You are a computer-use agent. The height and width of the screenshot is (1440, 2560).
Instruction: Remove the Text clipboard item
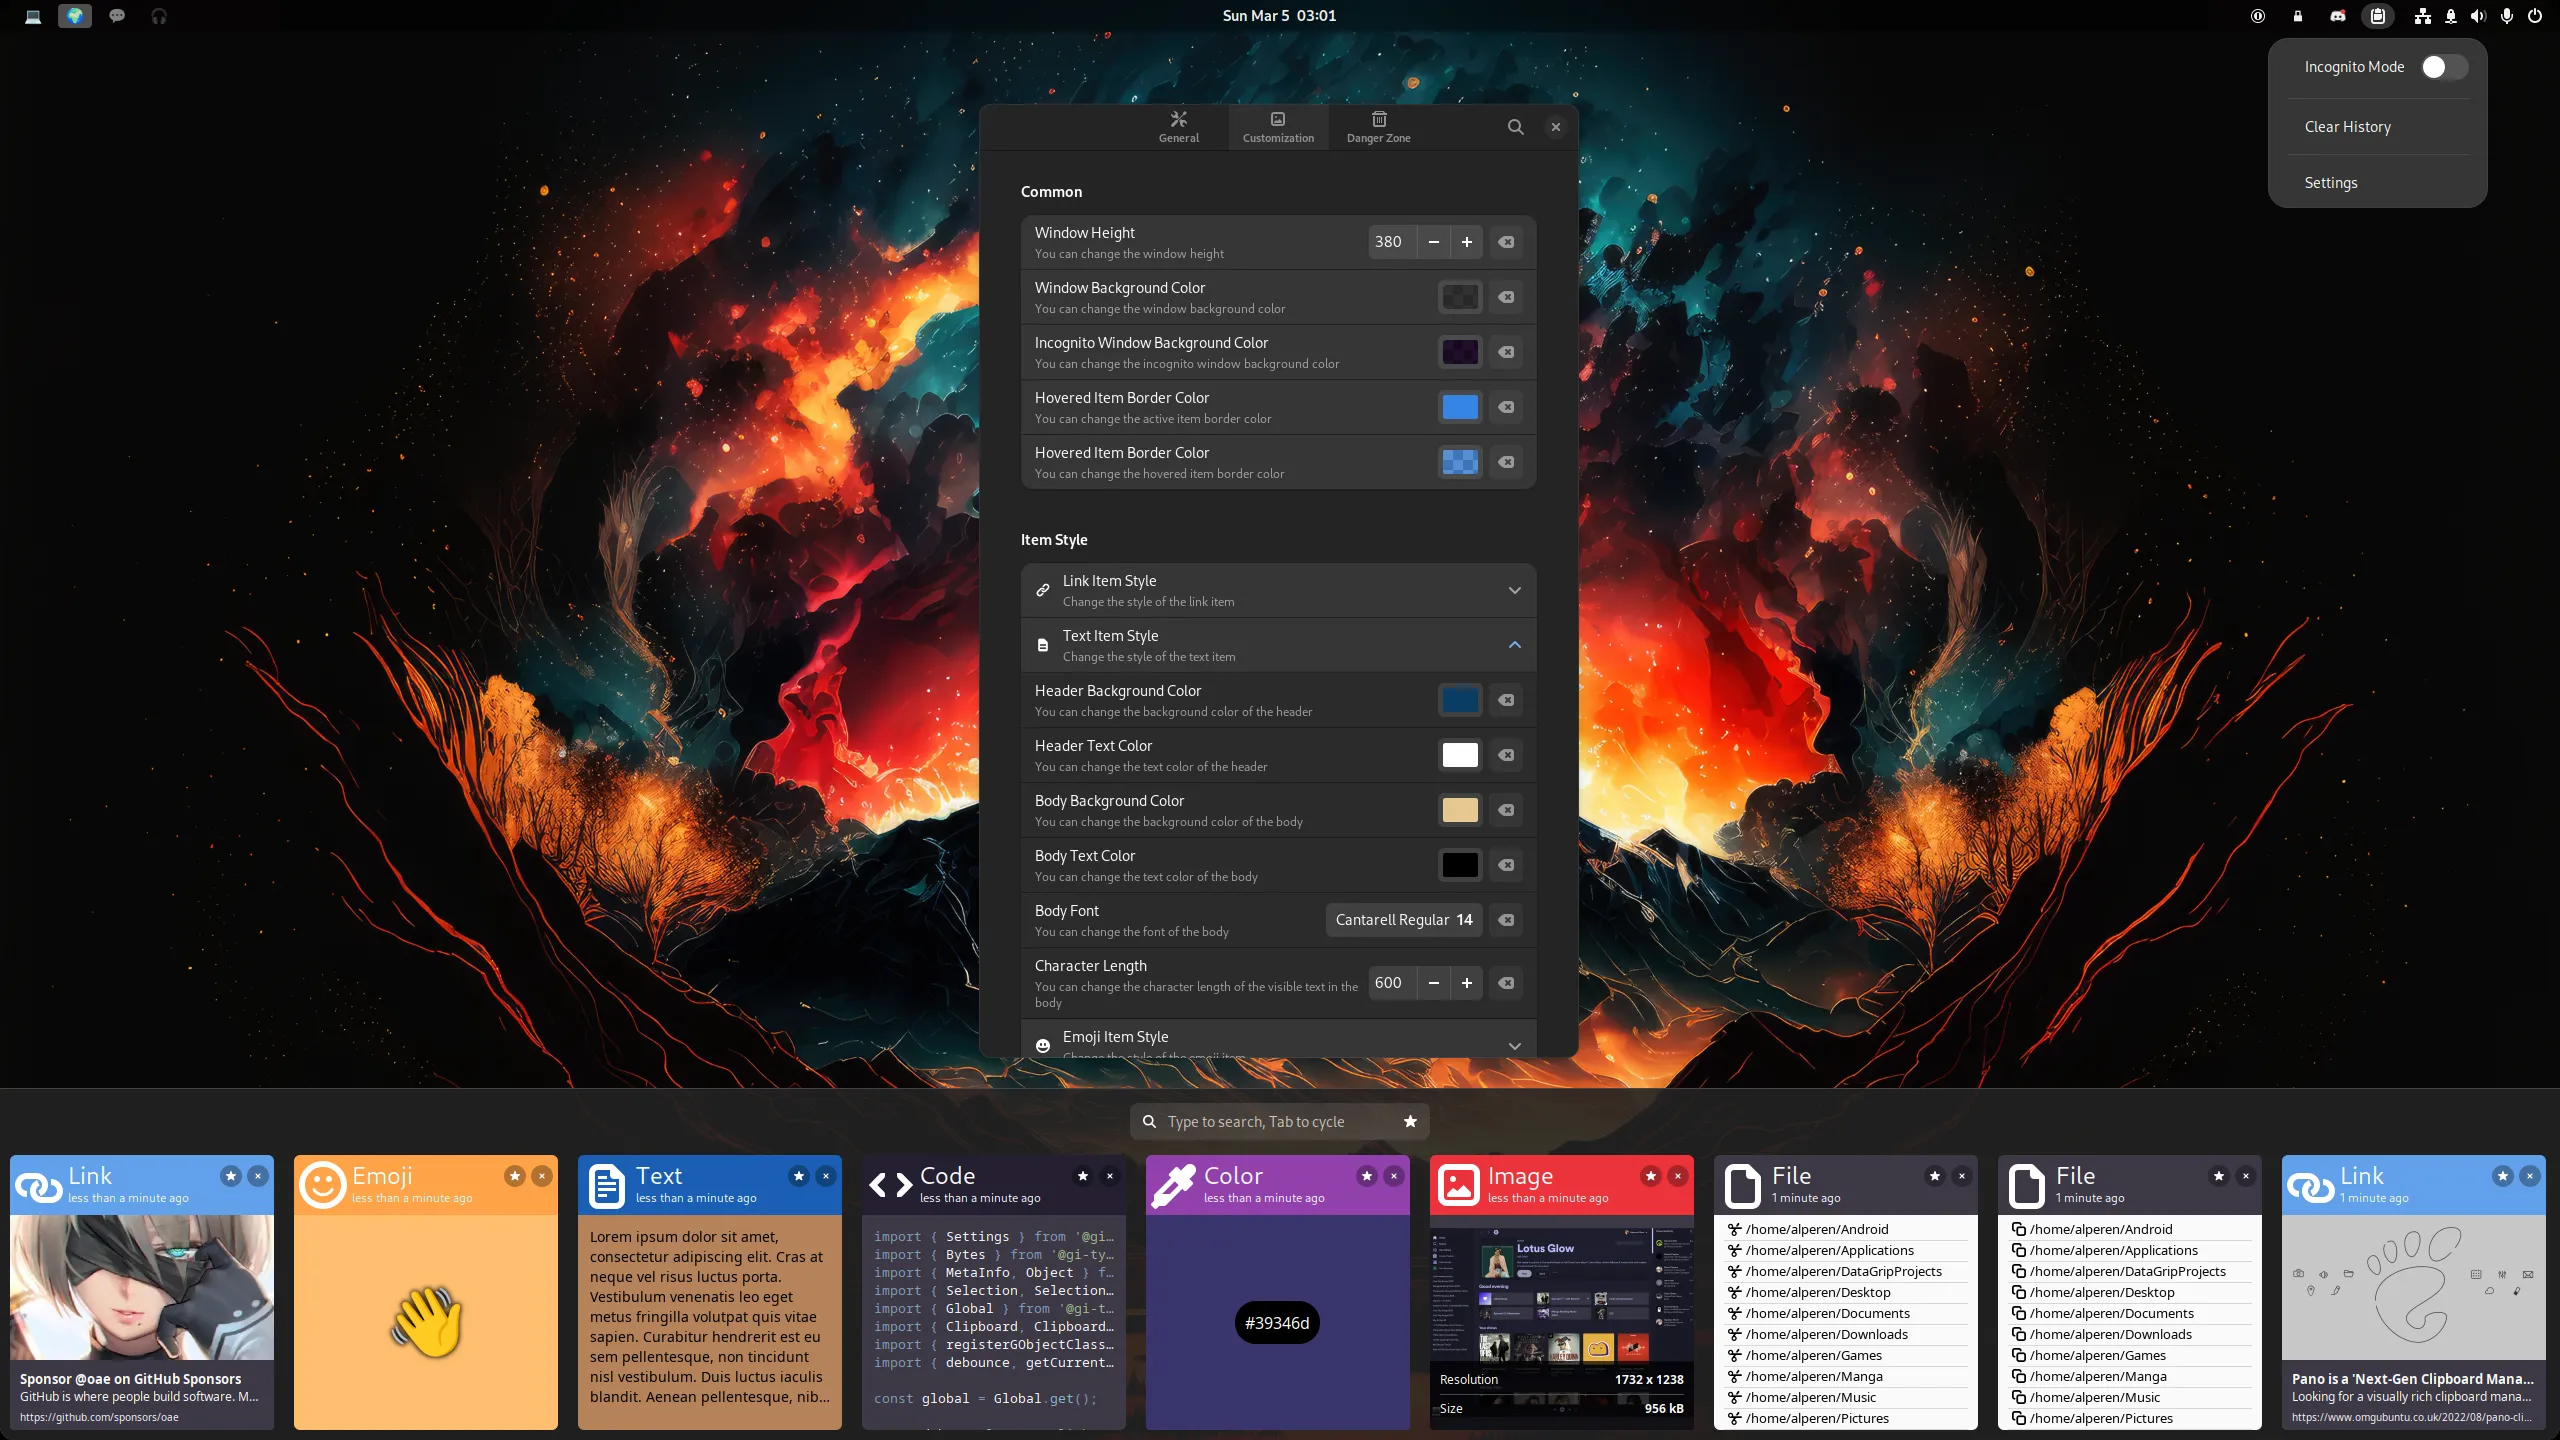826,1176
